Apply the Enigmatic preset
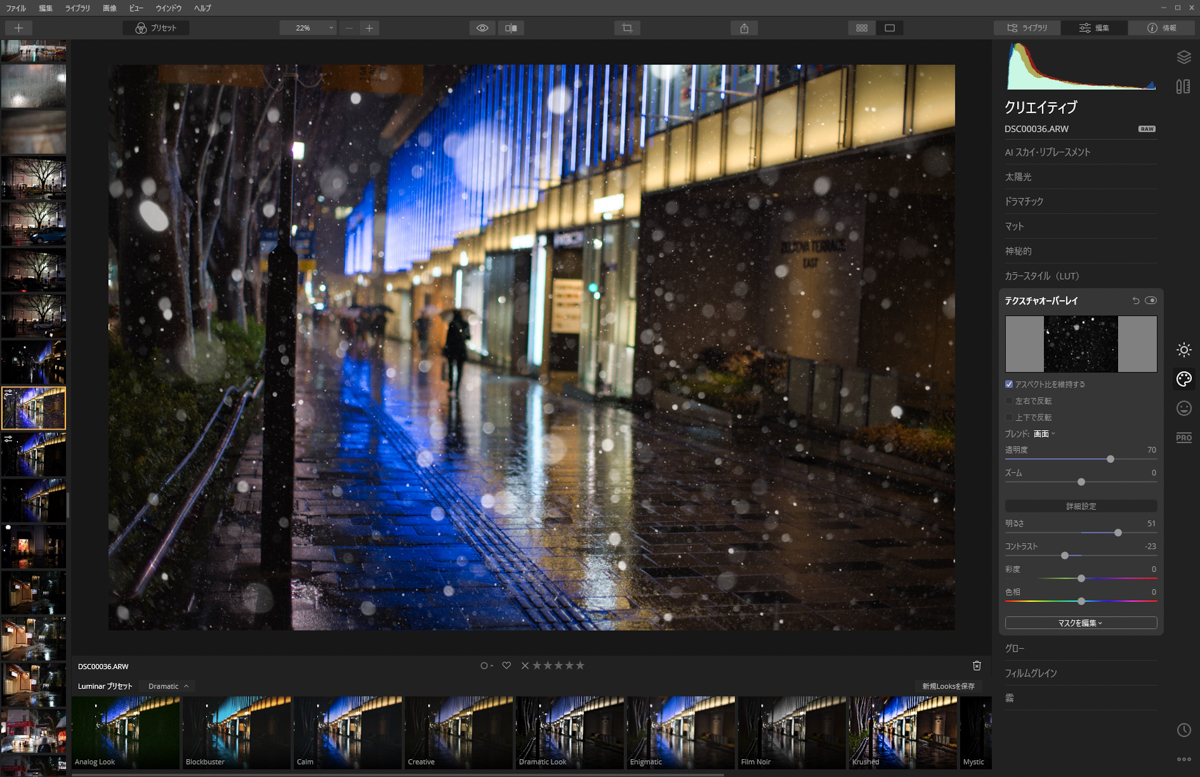This screenshot has width=1200, height=777. point(680,733)
